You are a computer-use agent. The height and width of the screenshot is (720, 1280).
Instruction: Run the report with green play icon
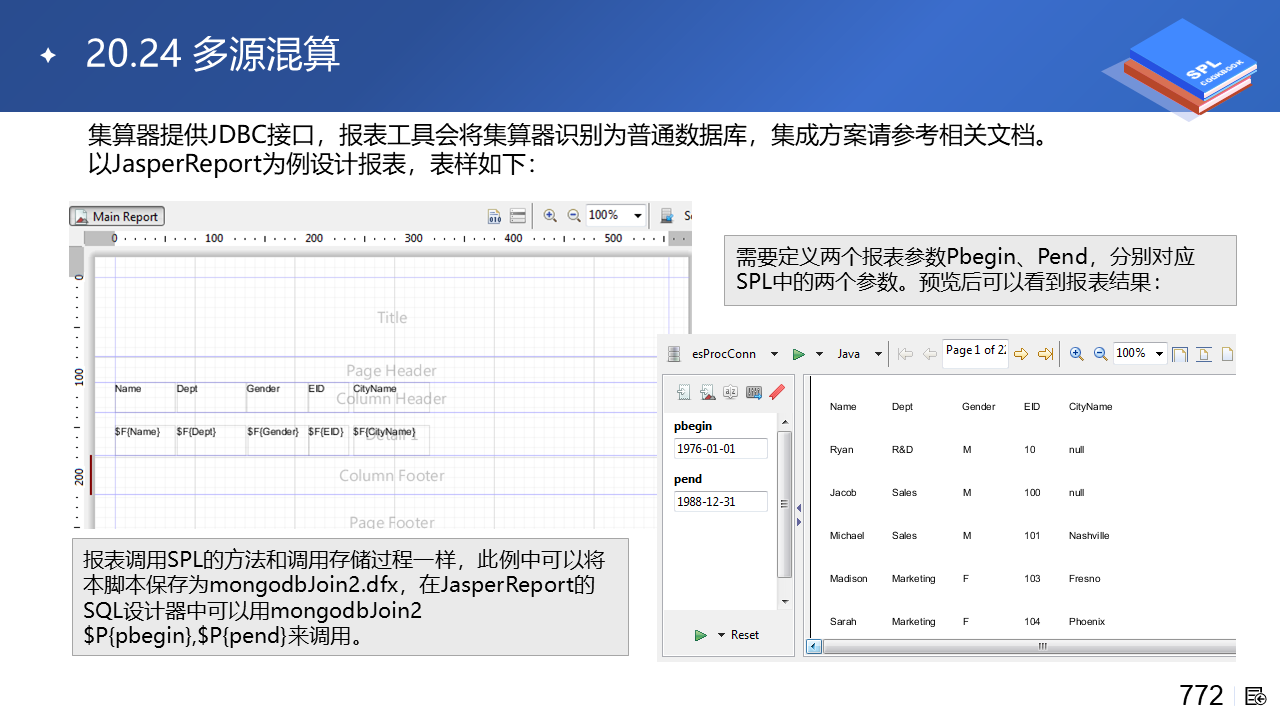click(x=799, y=354)
